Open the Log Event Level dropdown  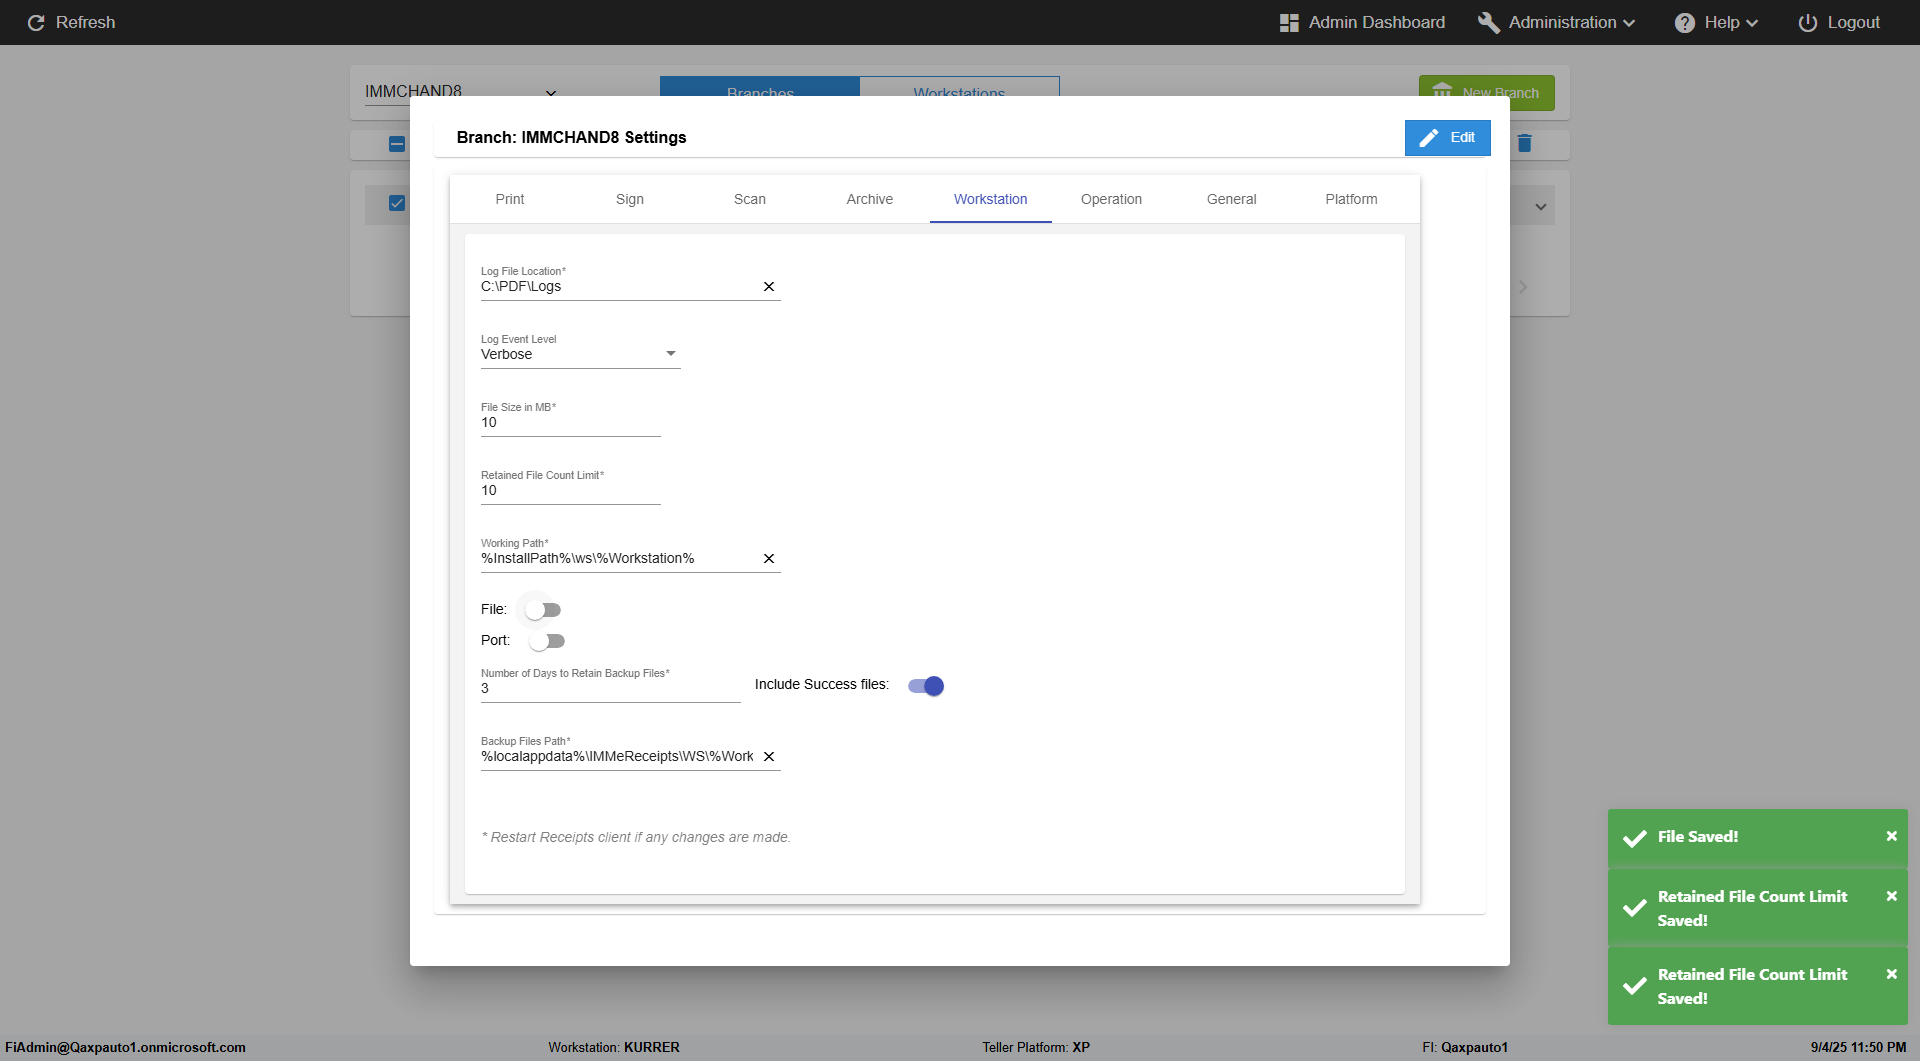pyautogui.click(x=580, y=354)
